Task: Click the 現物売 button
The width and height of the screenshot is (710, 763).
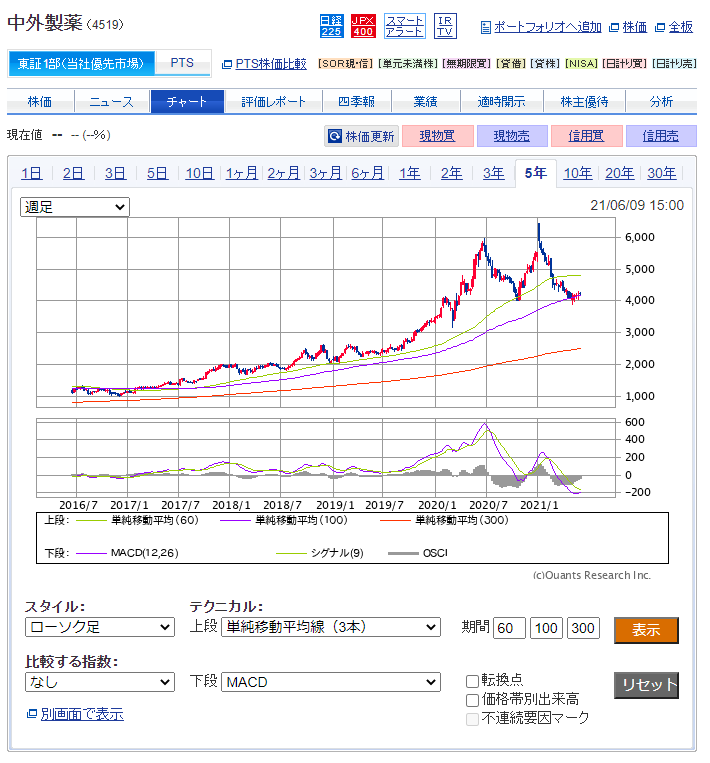Action: click(512, 136)
